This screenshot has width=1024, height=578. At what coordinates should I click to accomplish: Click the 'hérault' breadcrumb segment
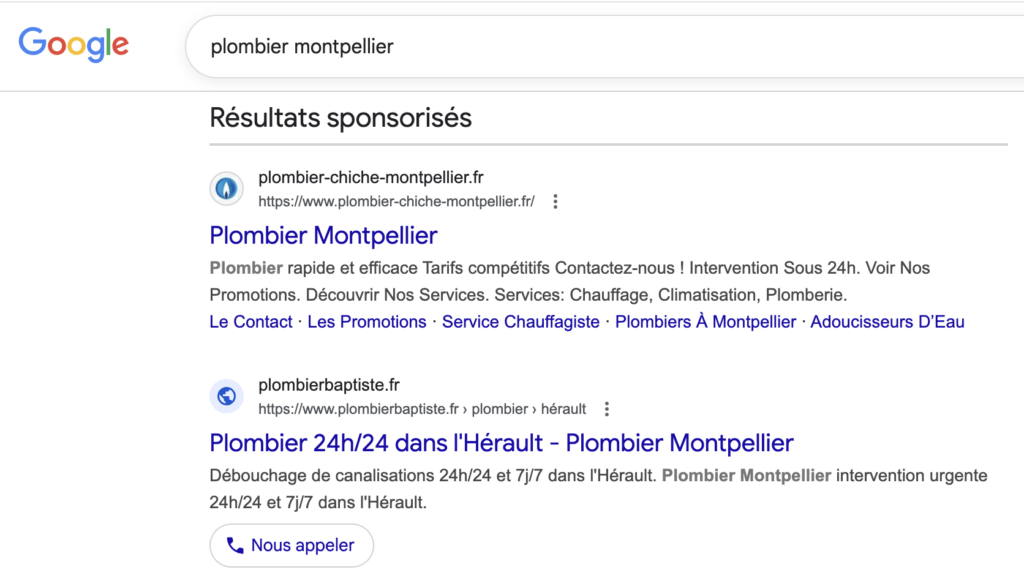pos(563,408)
